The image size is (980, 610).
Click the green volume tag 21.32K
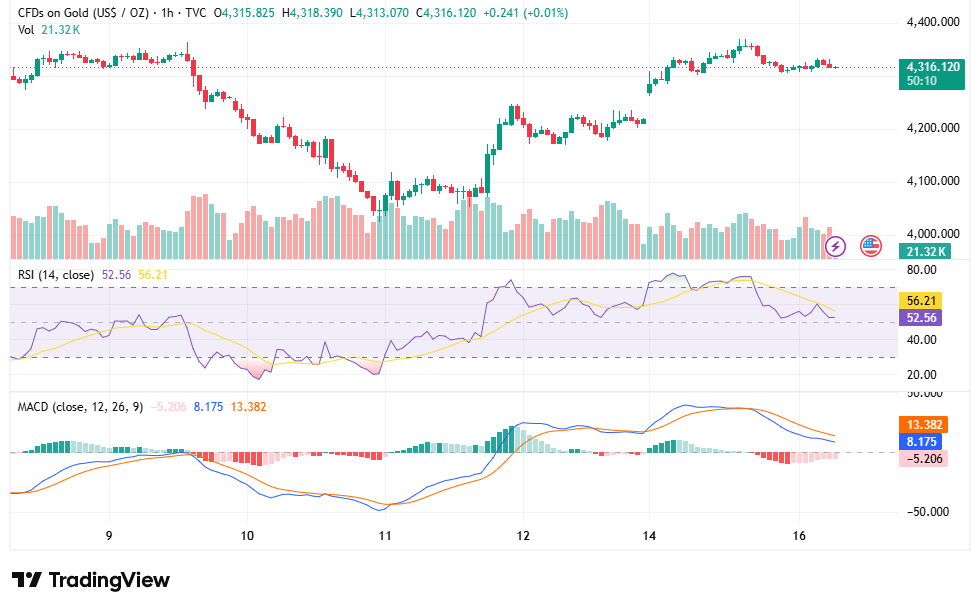(x=925, y=252)
